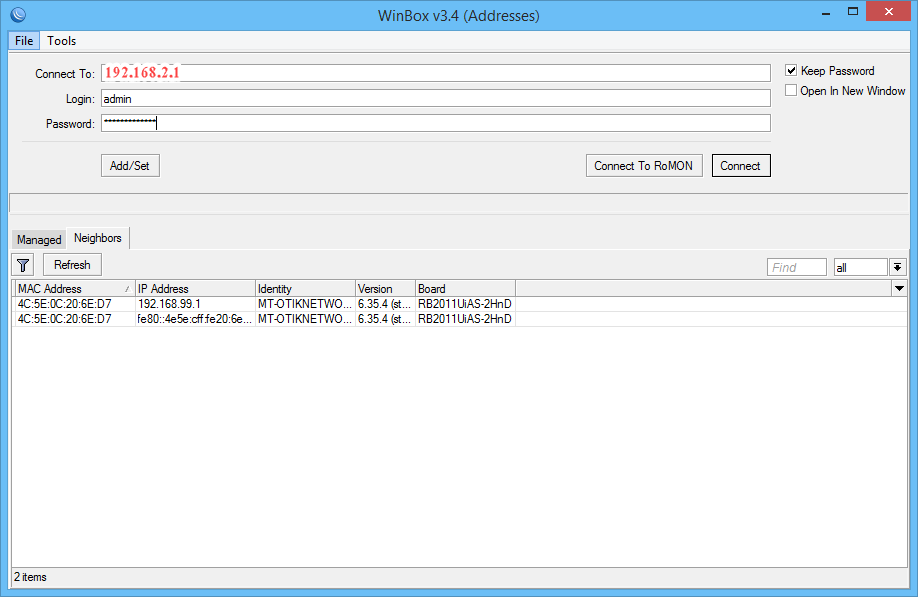The height and width of the screenshot is (597, 918).
Task: Click the Connect To RoMON button
Action: 644,166
